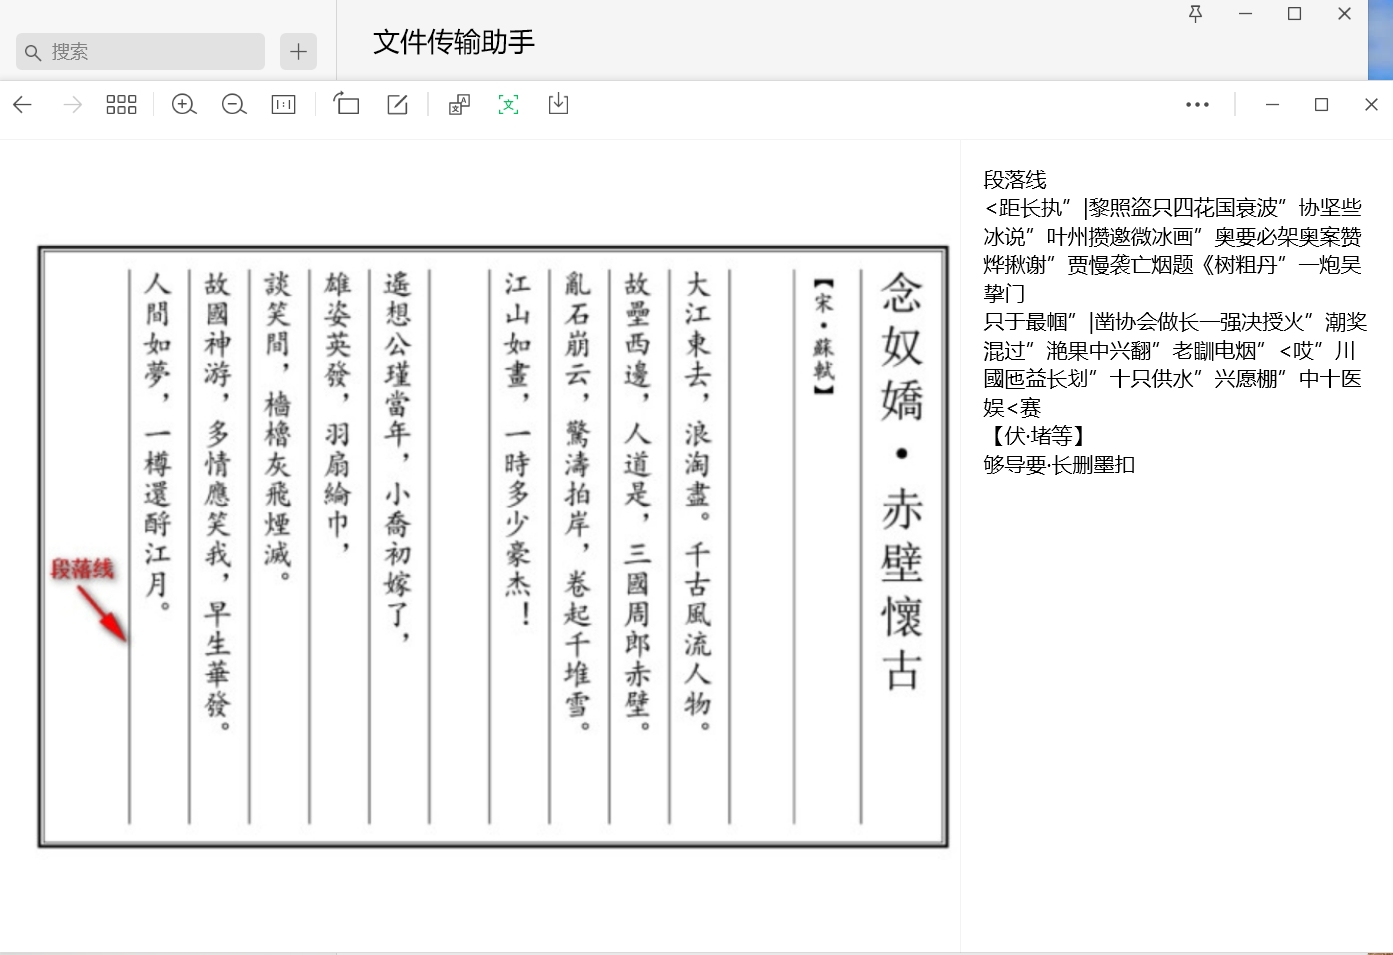Toggle the green extract text icon

coord(509,105)
